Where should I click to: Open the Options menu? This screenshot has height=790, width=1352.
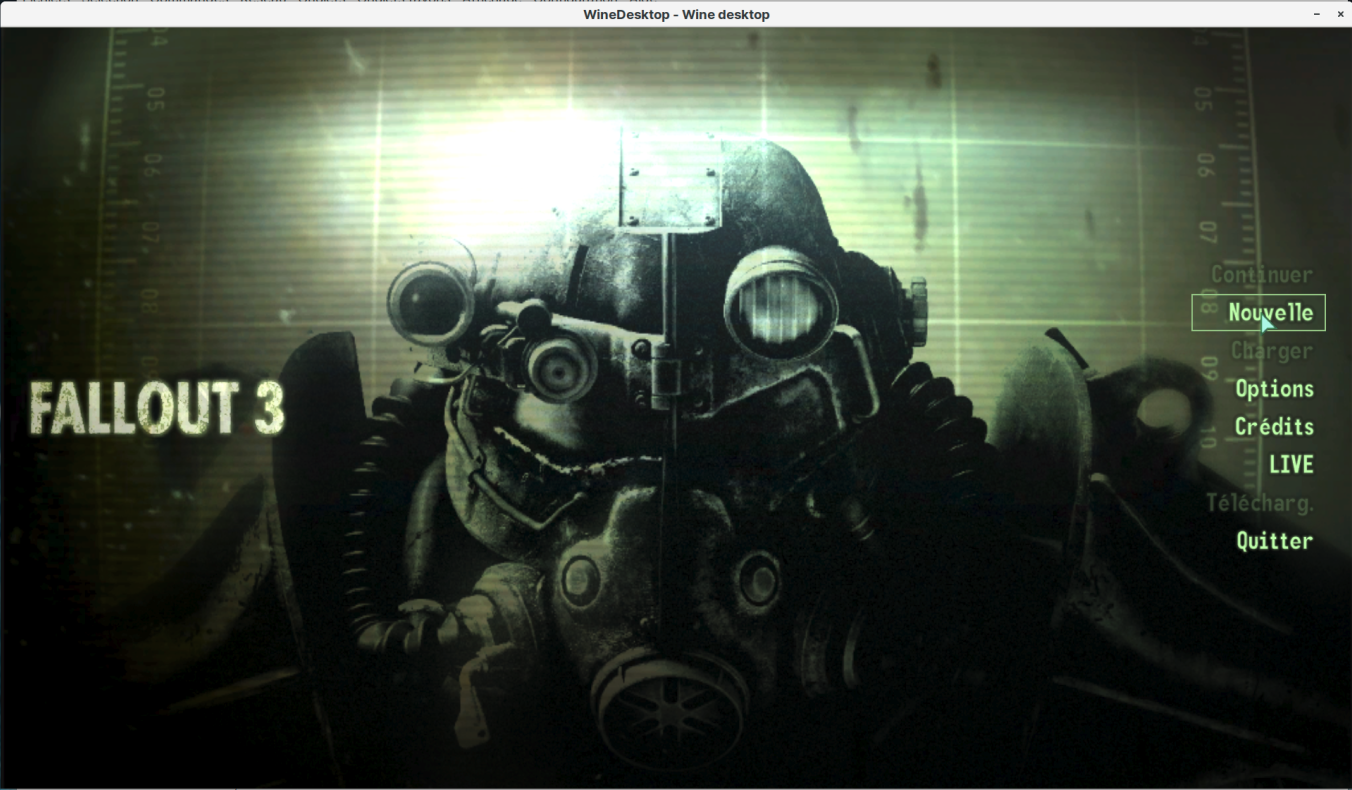(1274, 389)
